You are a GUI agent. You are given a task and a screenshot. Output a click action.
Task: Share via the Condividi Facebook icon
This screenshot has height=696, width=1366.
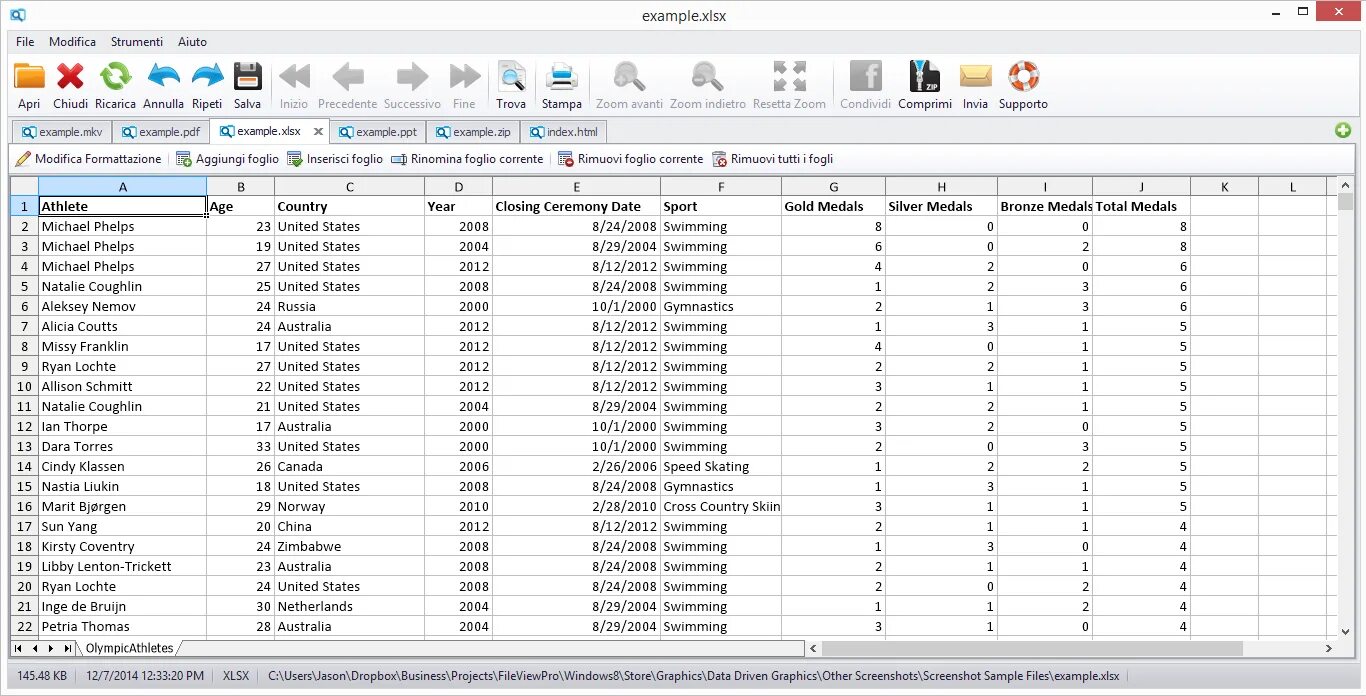(x=865, y=76)
